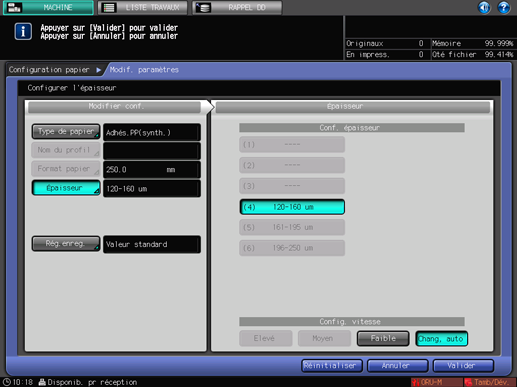Select thickness option (1)
517x387 pixels.
[292, 144]
